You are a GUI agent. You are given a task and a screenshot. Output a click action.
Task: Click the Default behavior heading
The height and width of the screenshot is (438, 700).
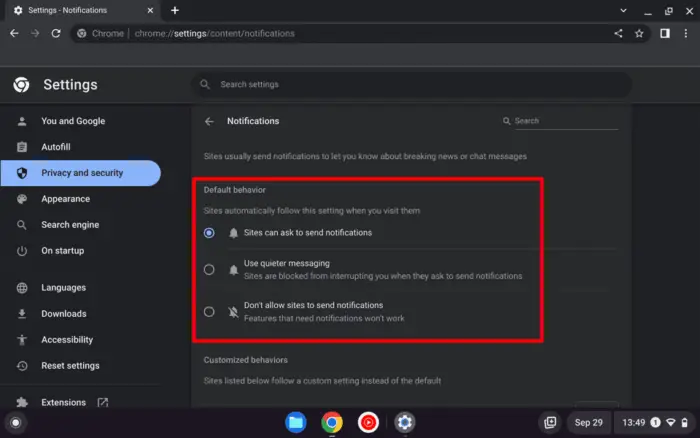(234, 190)
